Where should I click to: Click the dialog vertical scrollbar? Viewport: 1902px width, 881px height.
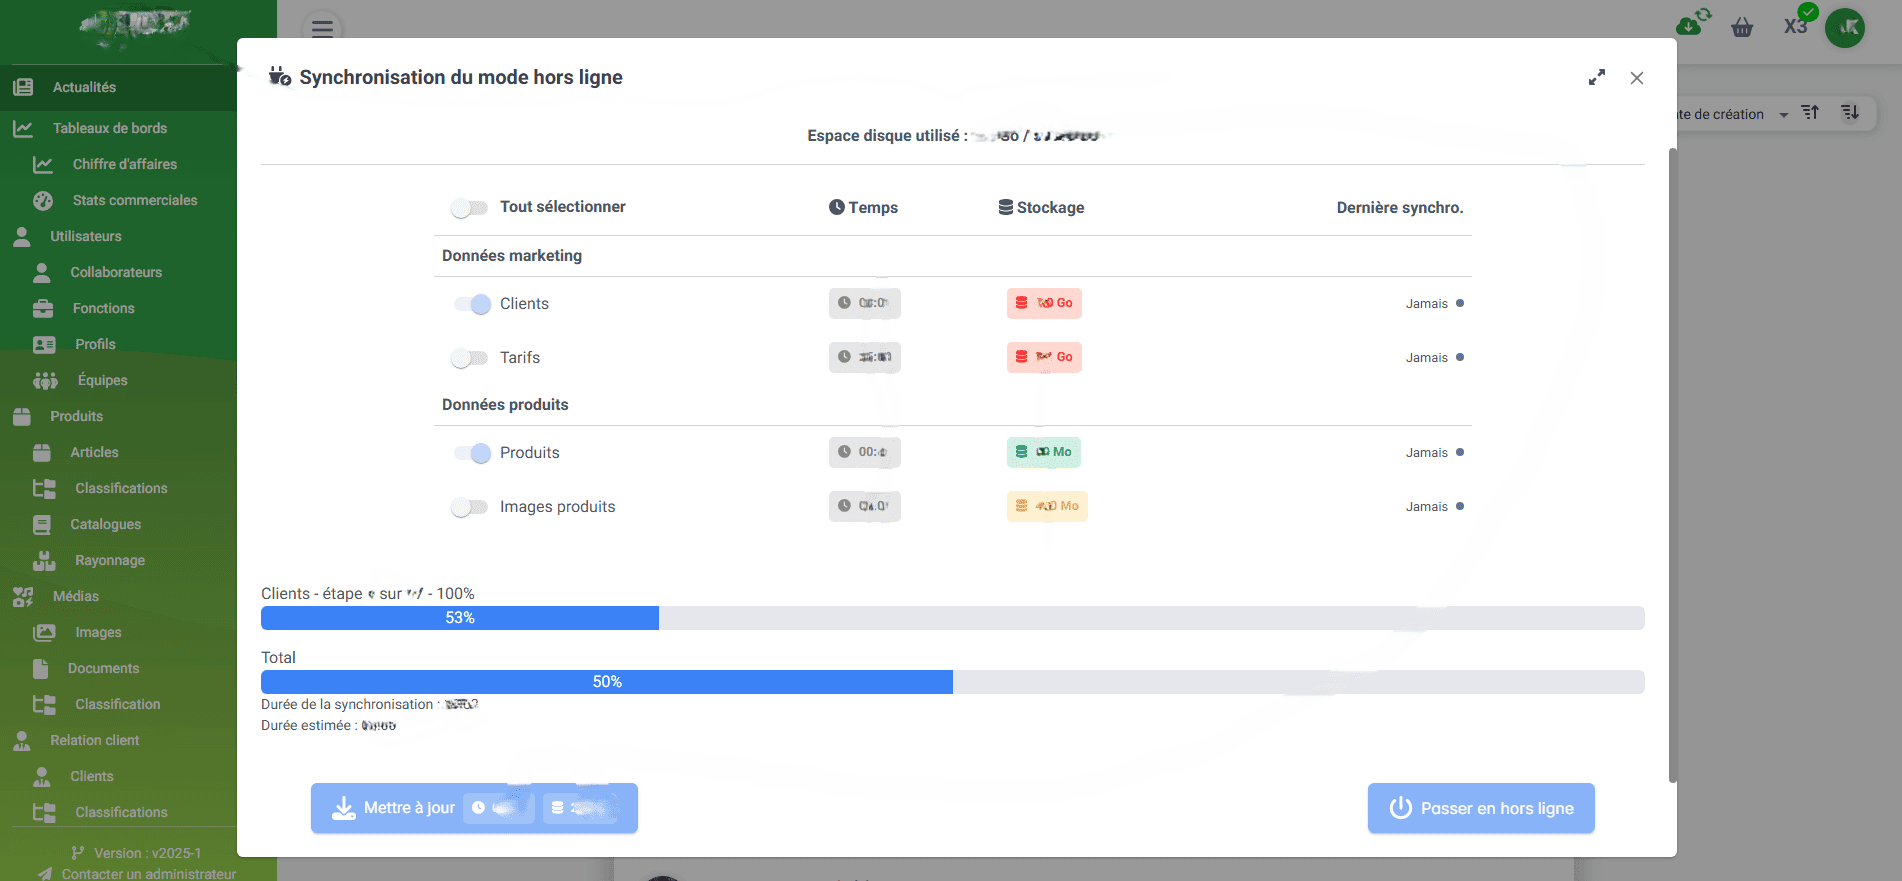[1672, 465]
